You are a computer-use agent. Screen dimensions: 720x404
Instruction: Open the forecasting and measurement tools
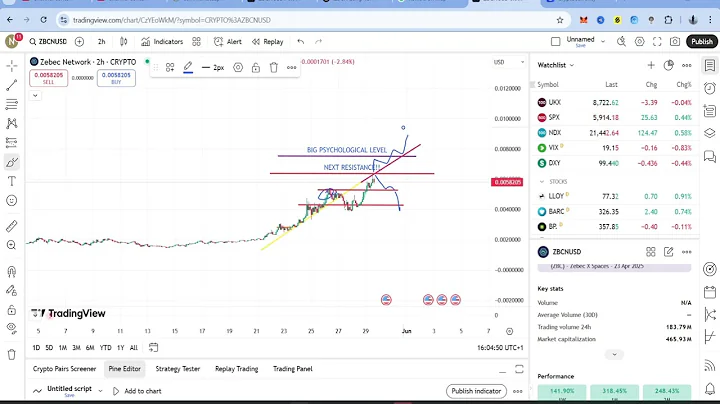click(12, 142)
